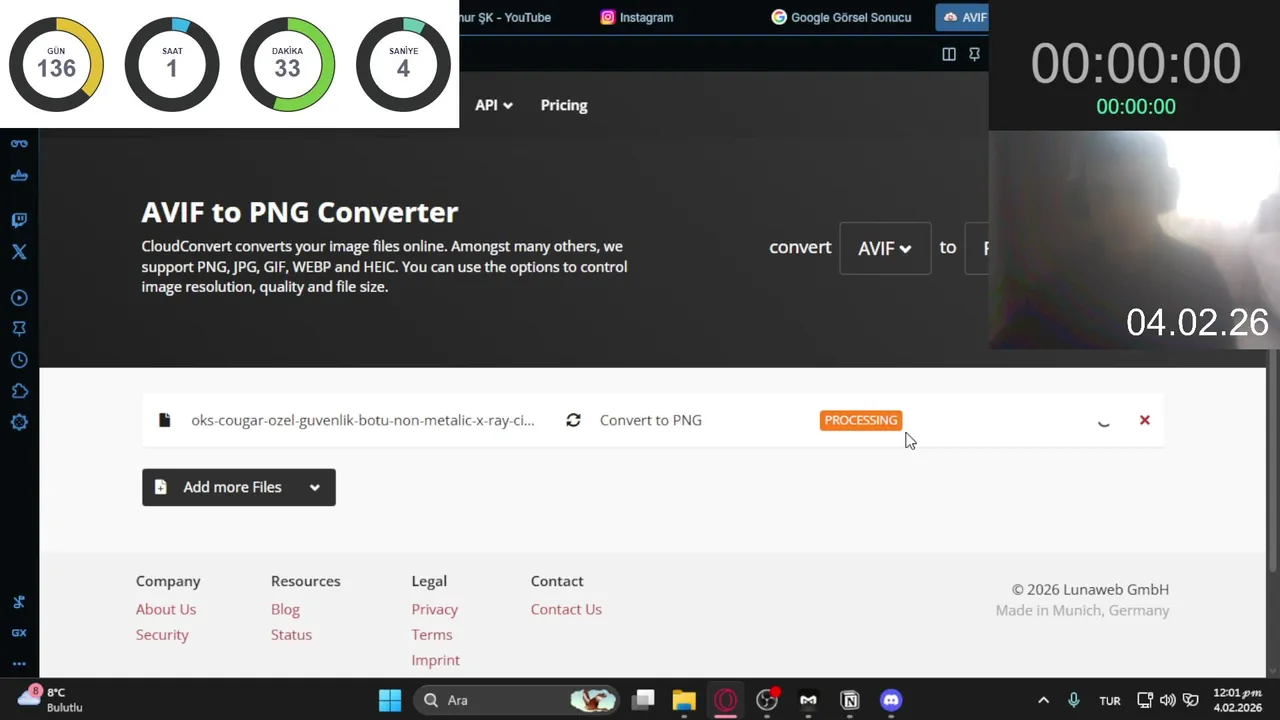Viewport: 1280px width, 720px height.
Task: Open the Notion taskbar icon
Action: (x=850, y=700)
